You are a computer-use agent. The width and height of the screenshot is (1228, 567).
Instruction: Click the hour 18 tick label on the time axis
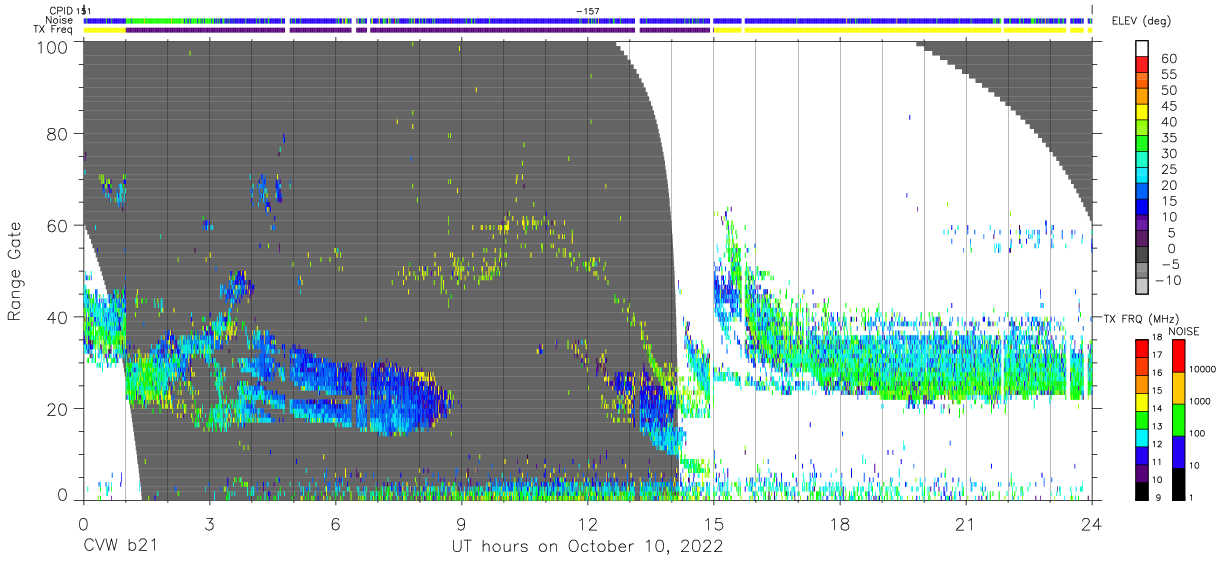(840, 523)
